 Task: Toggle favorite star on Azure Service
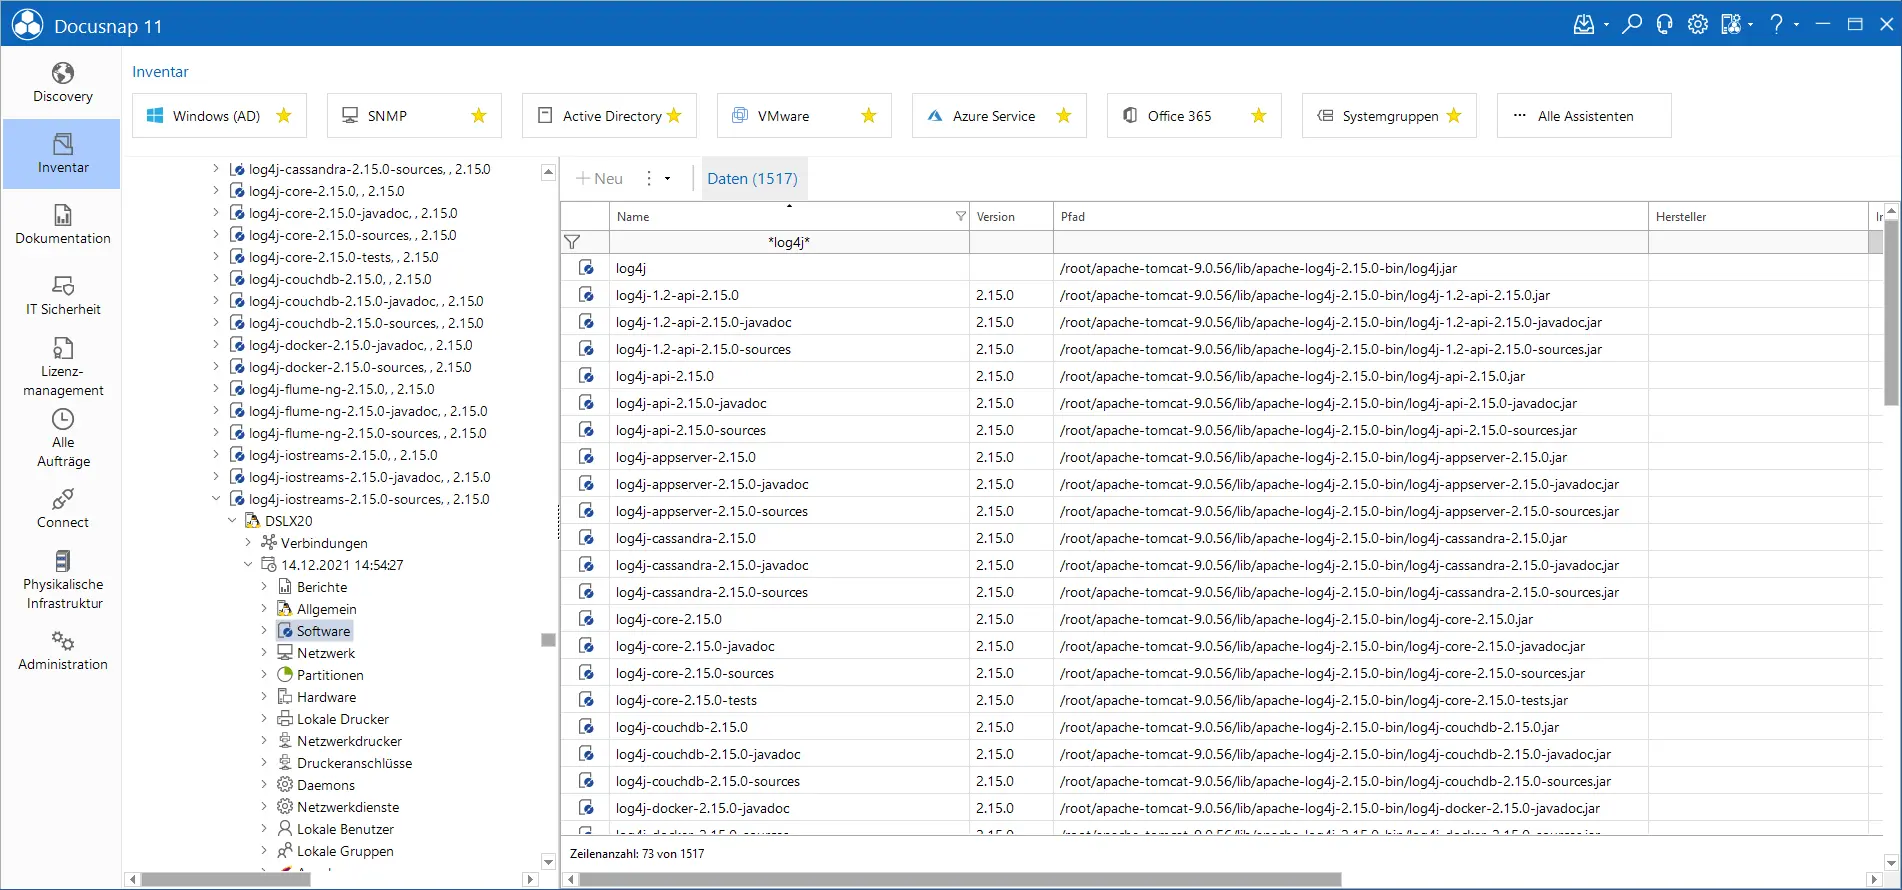pyautogui.click(x=1064, y=116)
